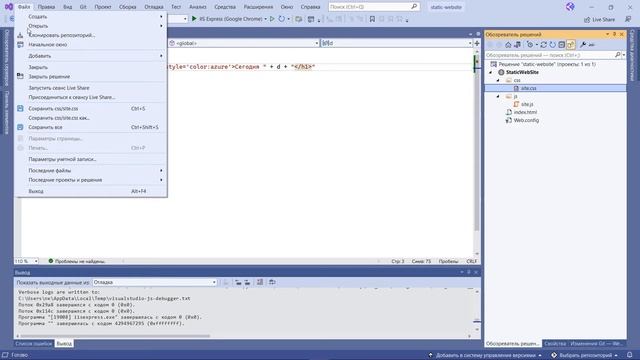The width and height of the screenshot is (640, 360).
Task: Refresh the Solution Explorer tree
Action: click(553, 44)
